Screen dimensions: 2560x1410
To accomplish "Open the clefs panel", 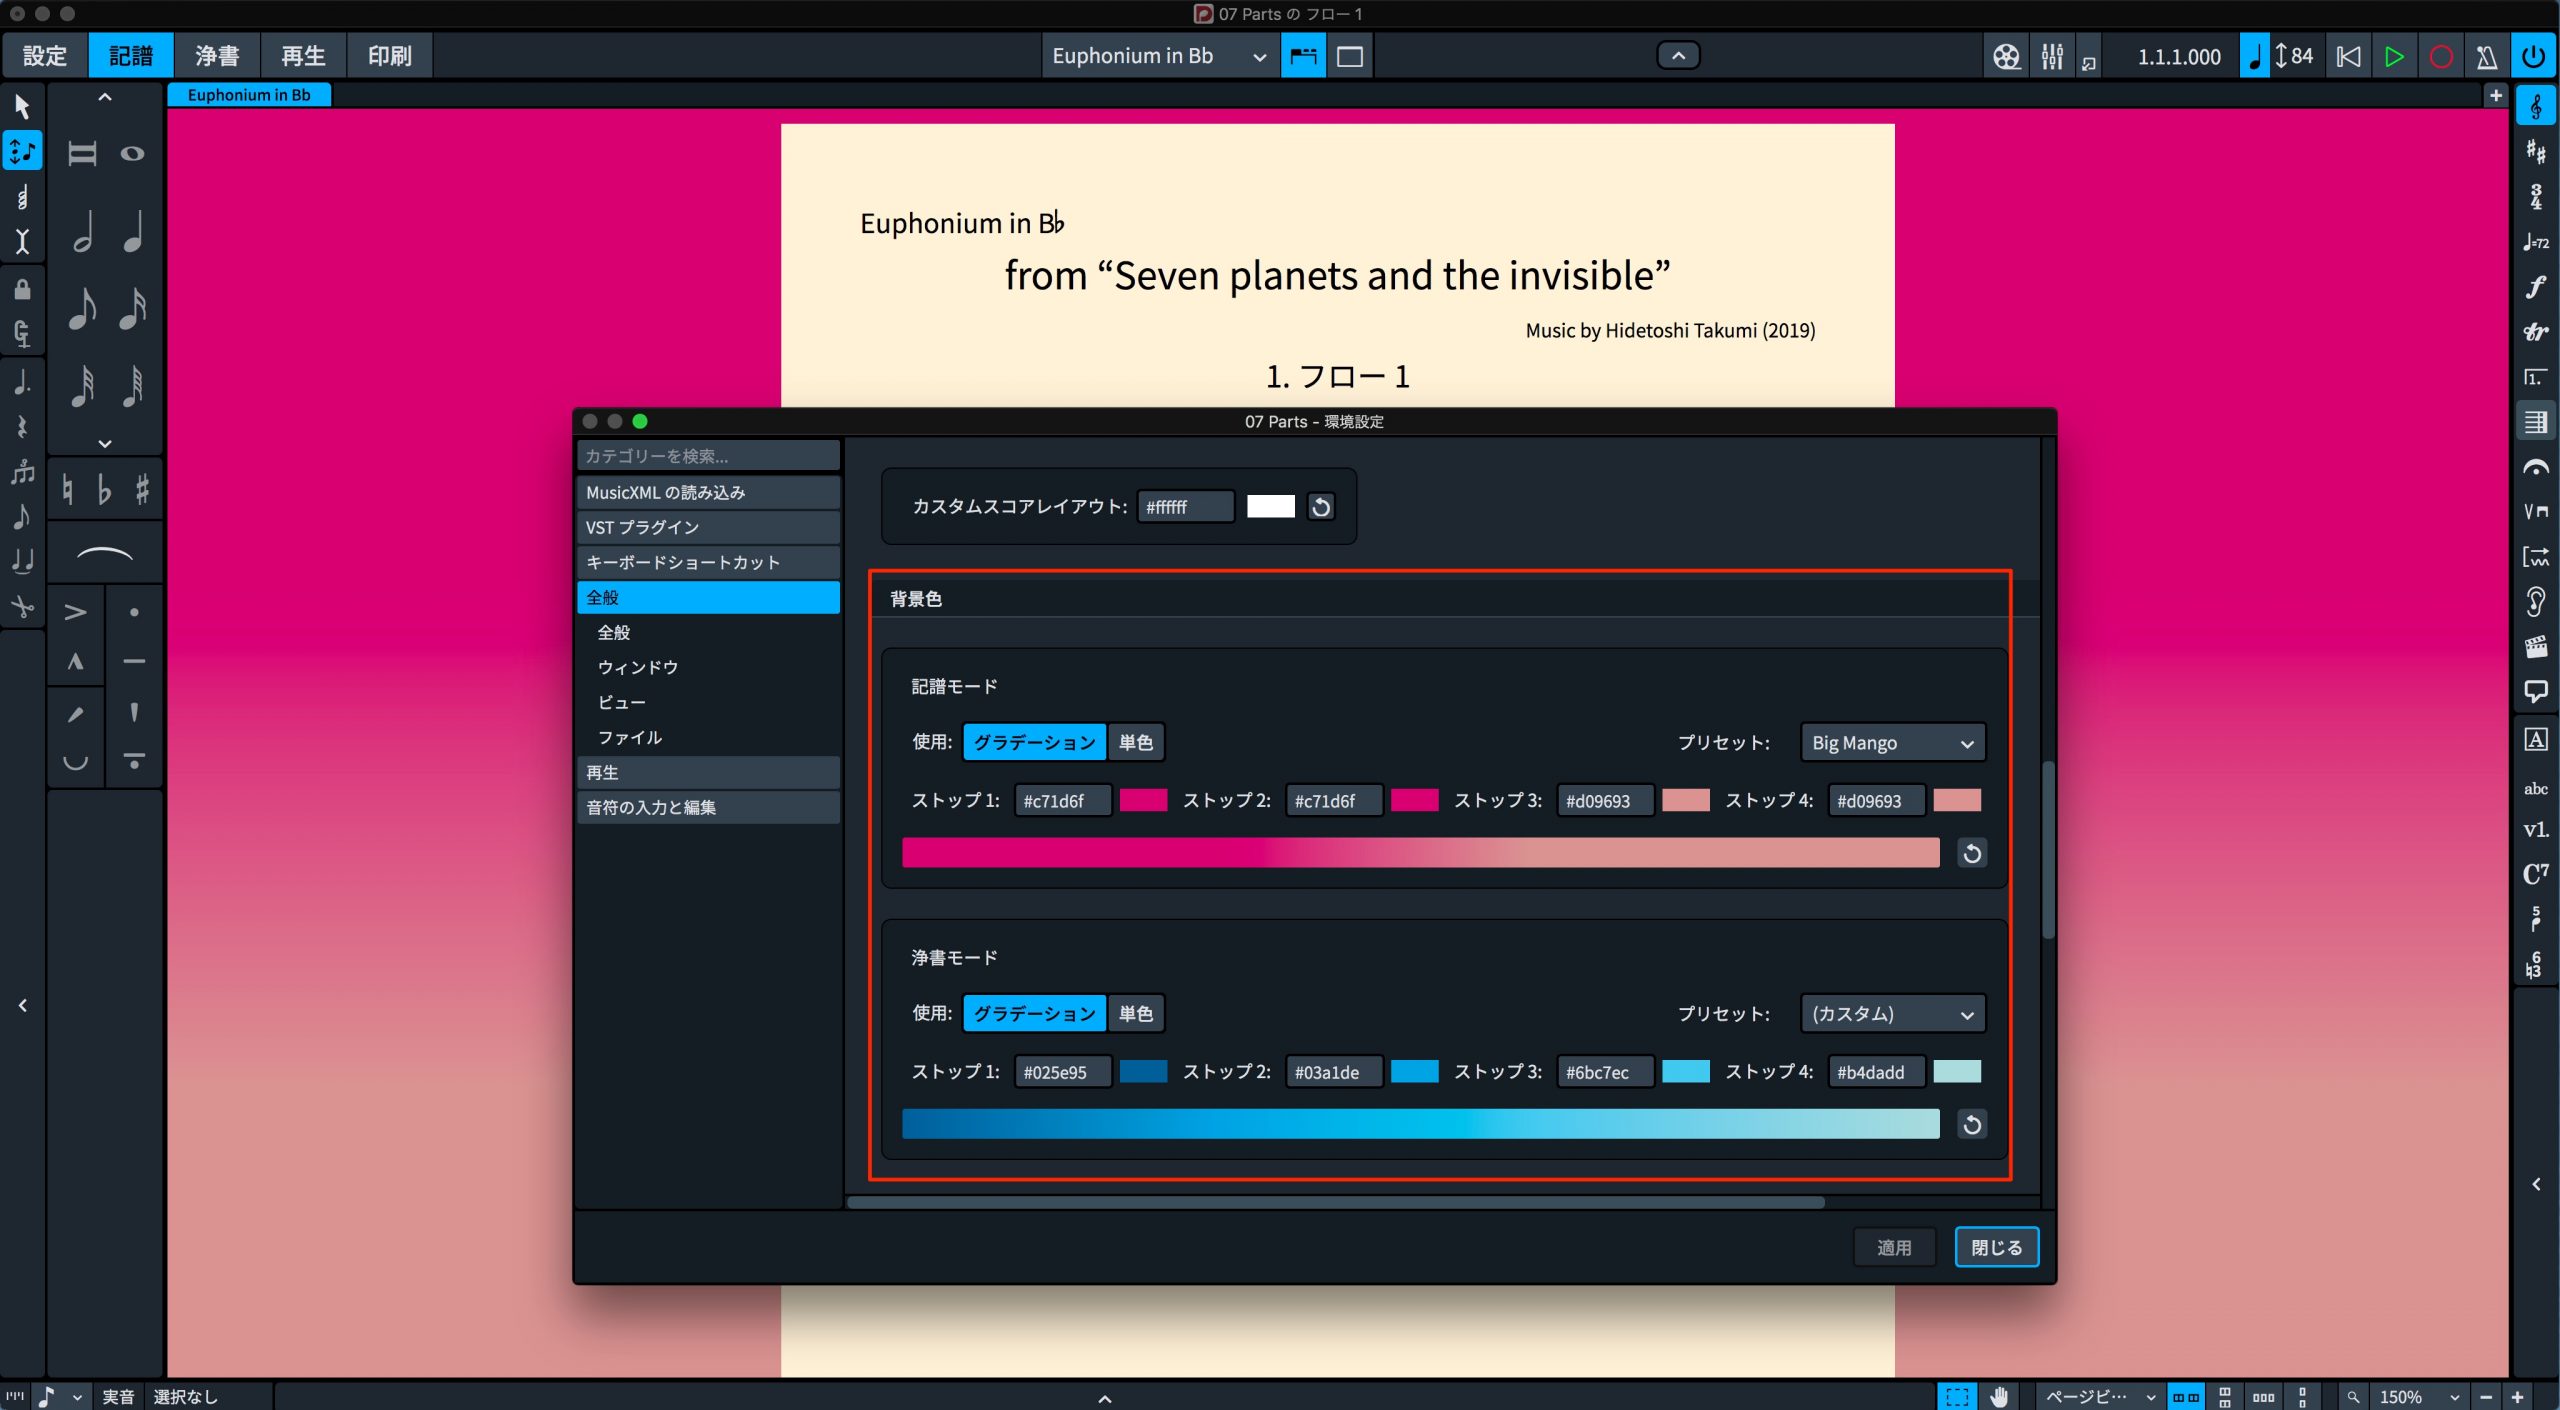I will pos(2535,106).
